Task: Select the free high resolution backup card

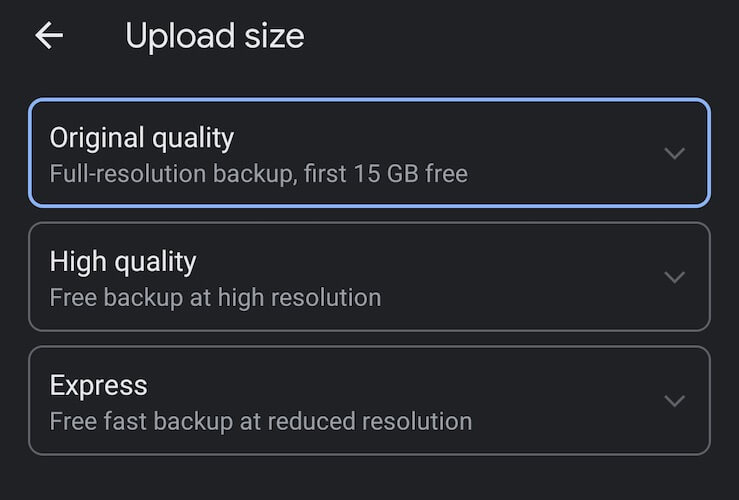Action: pyautogui.click(x=369, y=277)
